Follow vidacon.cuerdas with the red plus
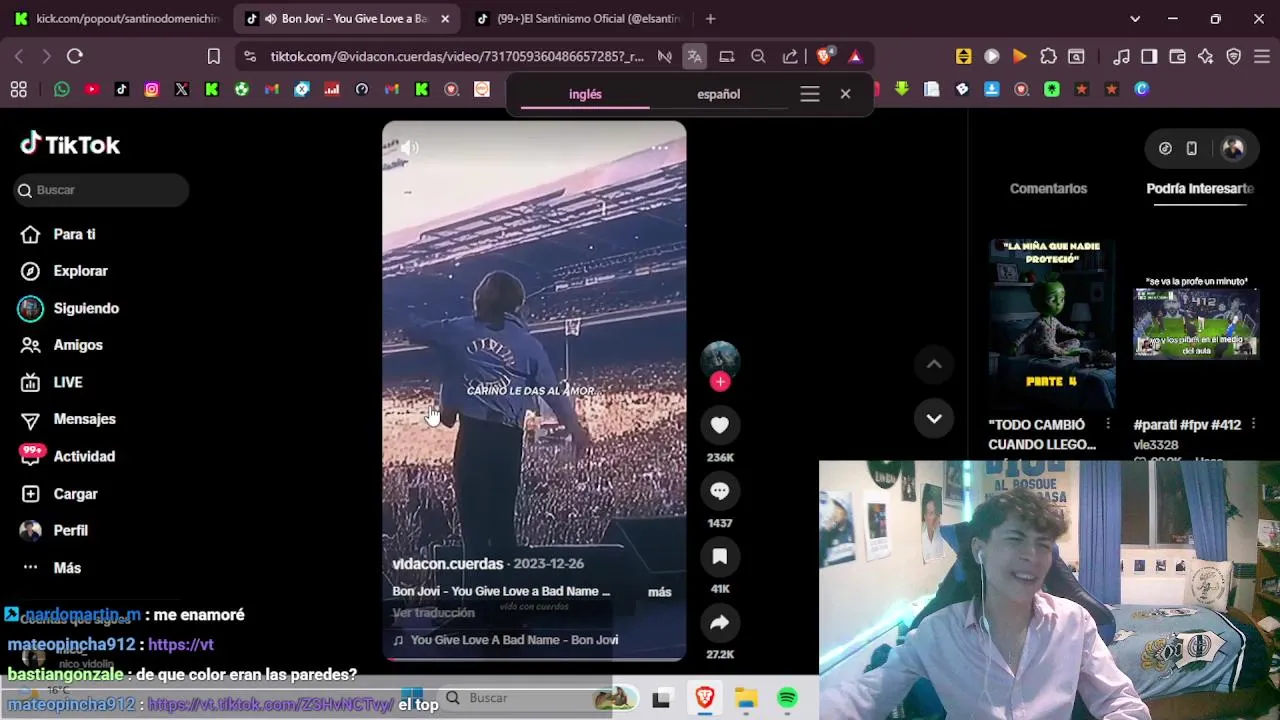The height and width of the screenshot is (720, 1280). (x=720, y=381)
